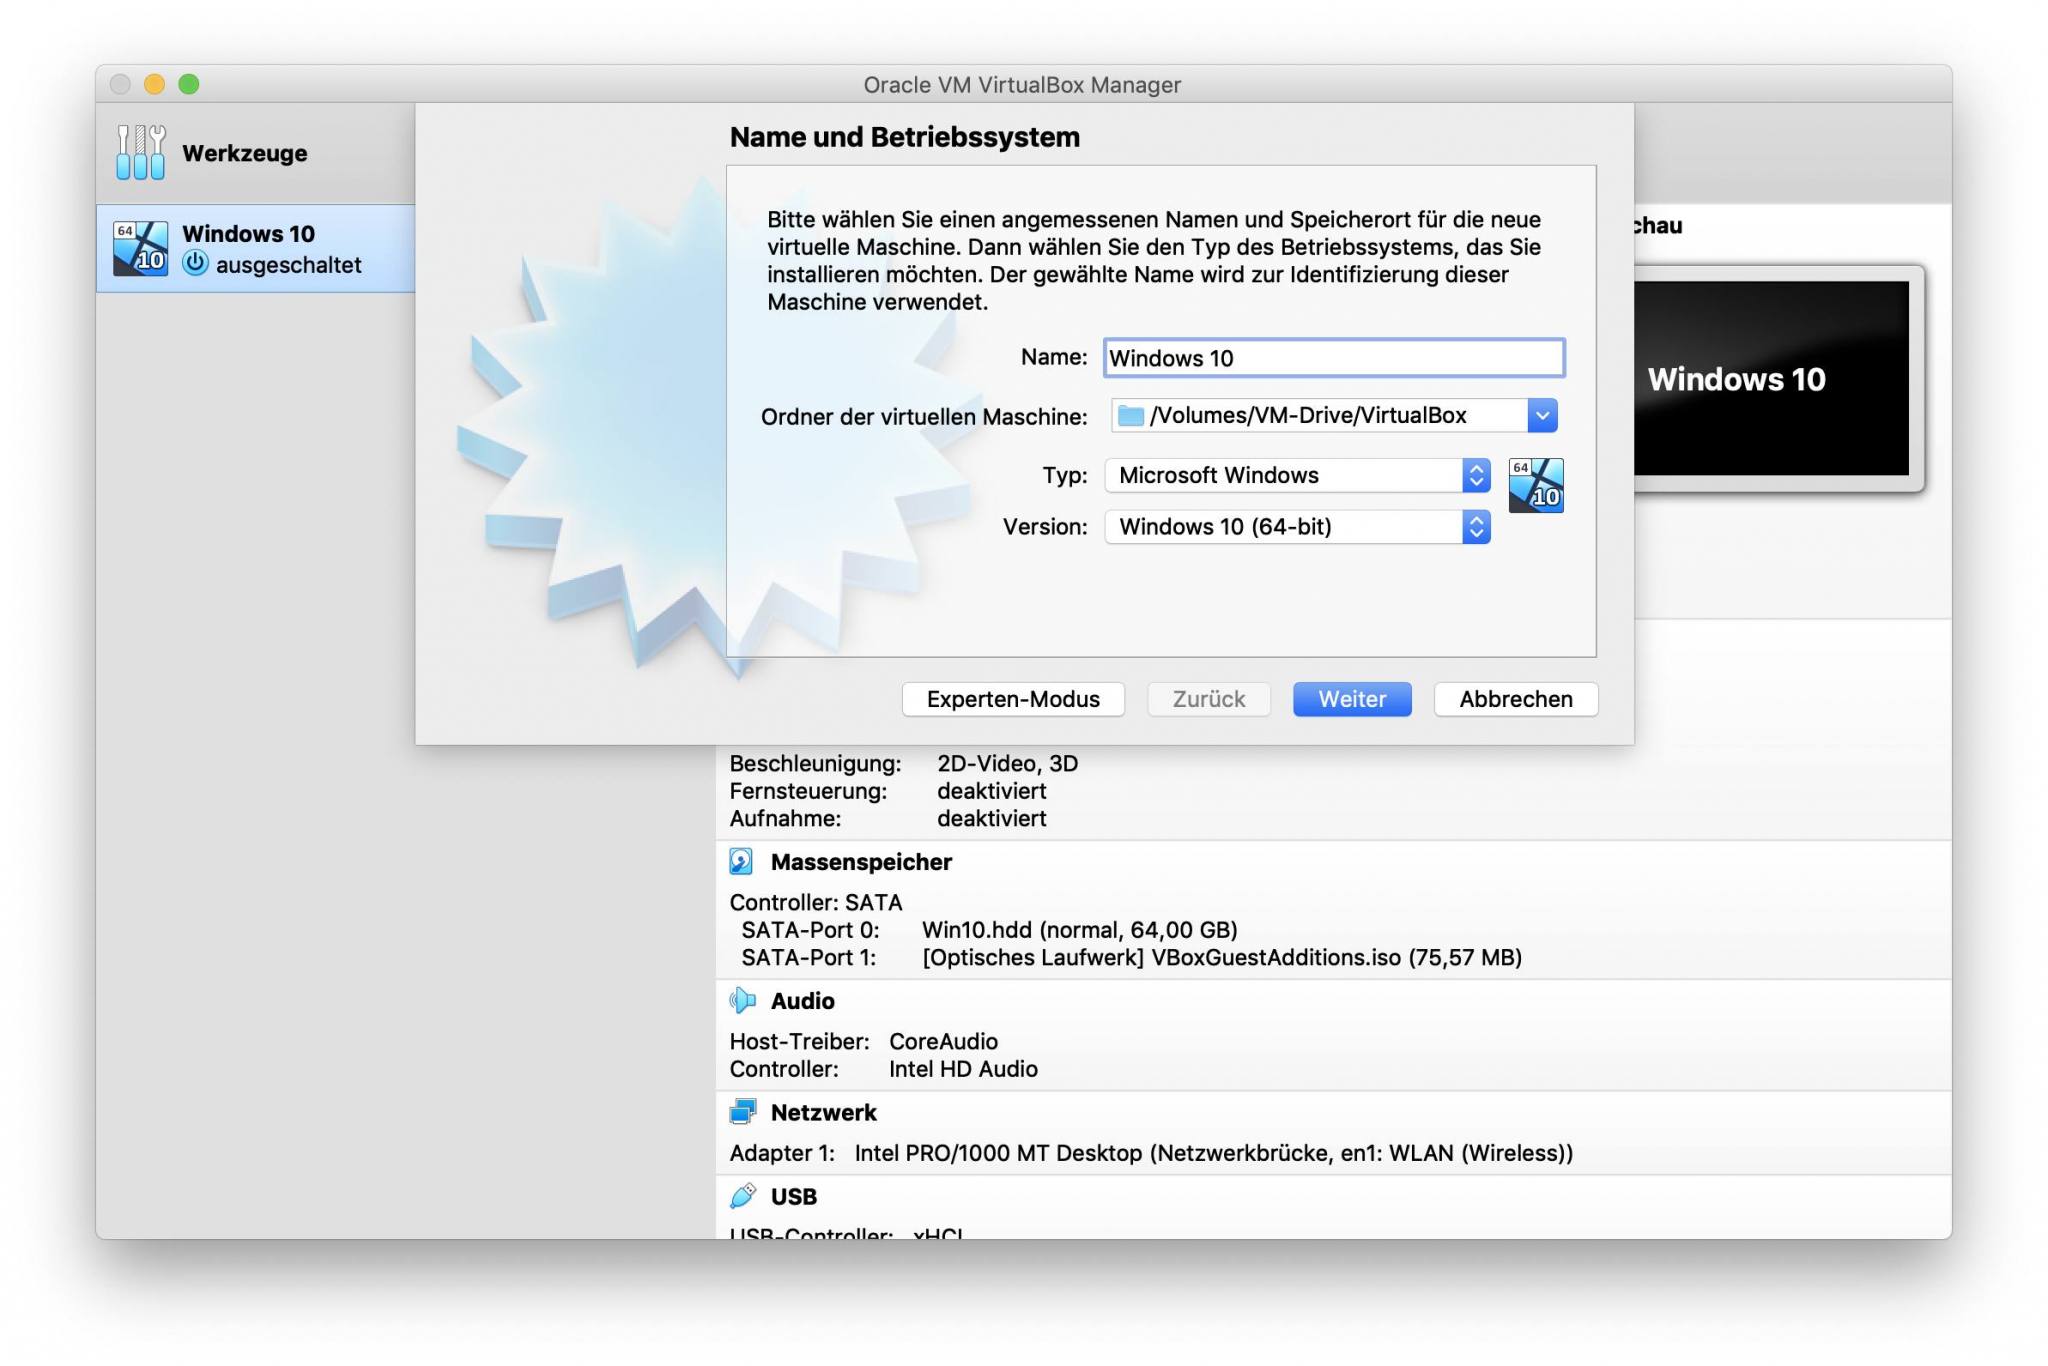
Task: Click the Audio speaker icon
Action: coord(742,1000)
